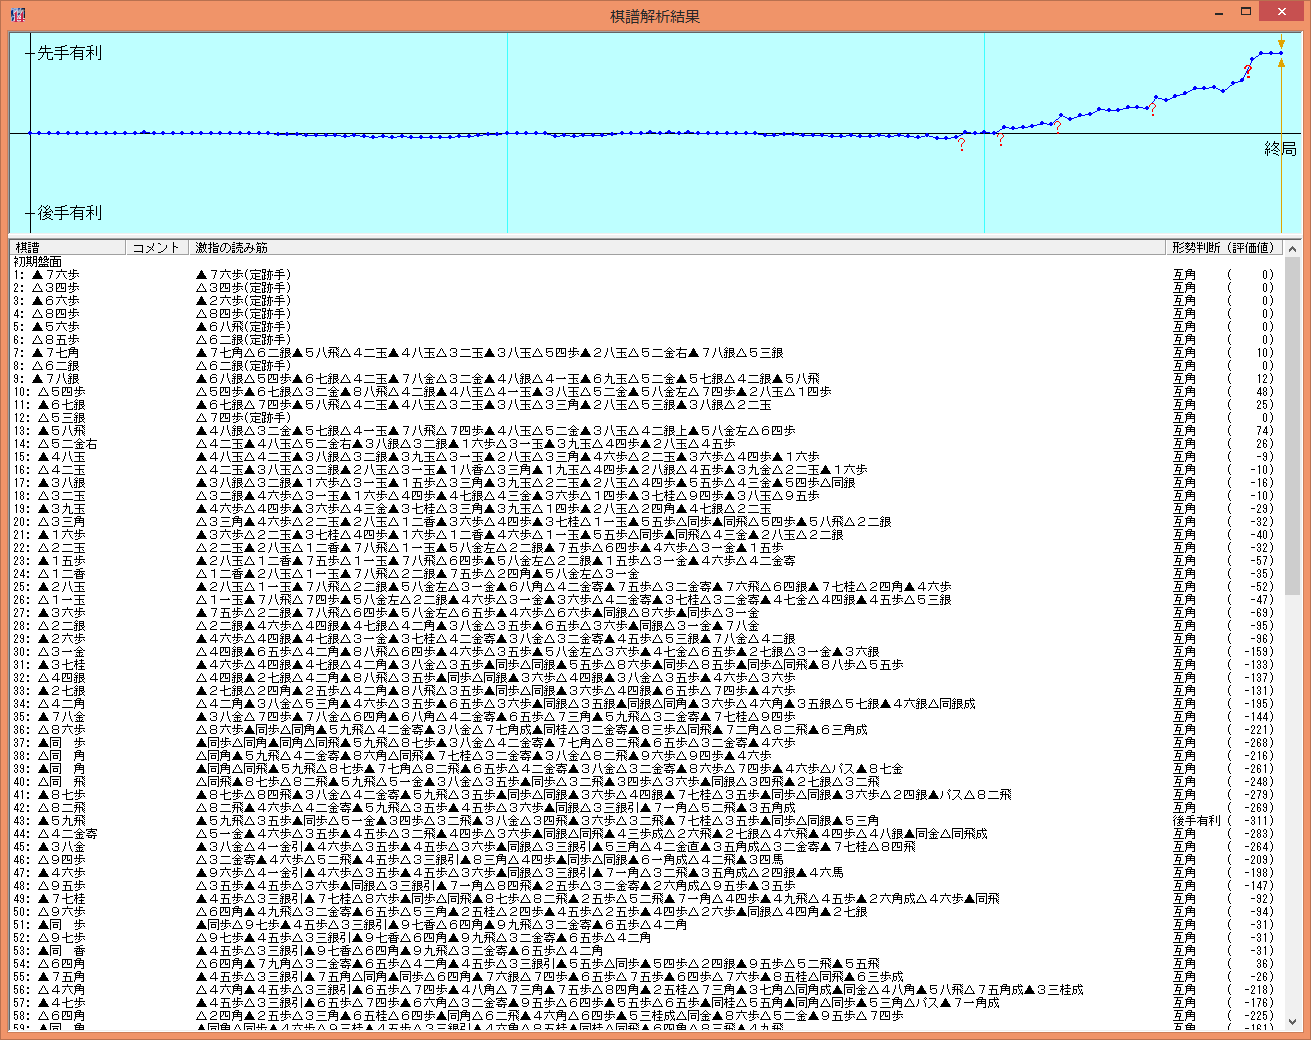Minimize the analysis results window

1219,13
